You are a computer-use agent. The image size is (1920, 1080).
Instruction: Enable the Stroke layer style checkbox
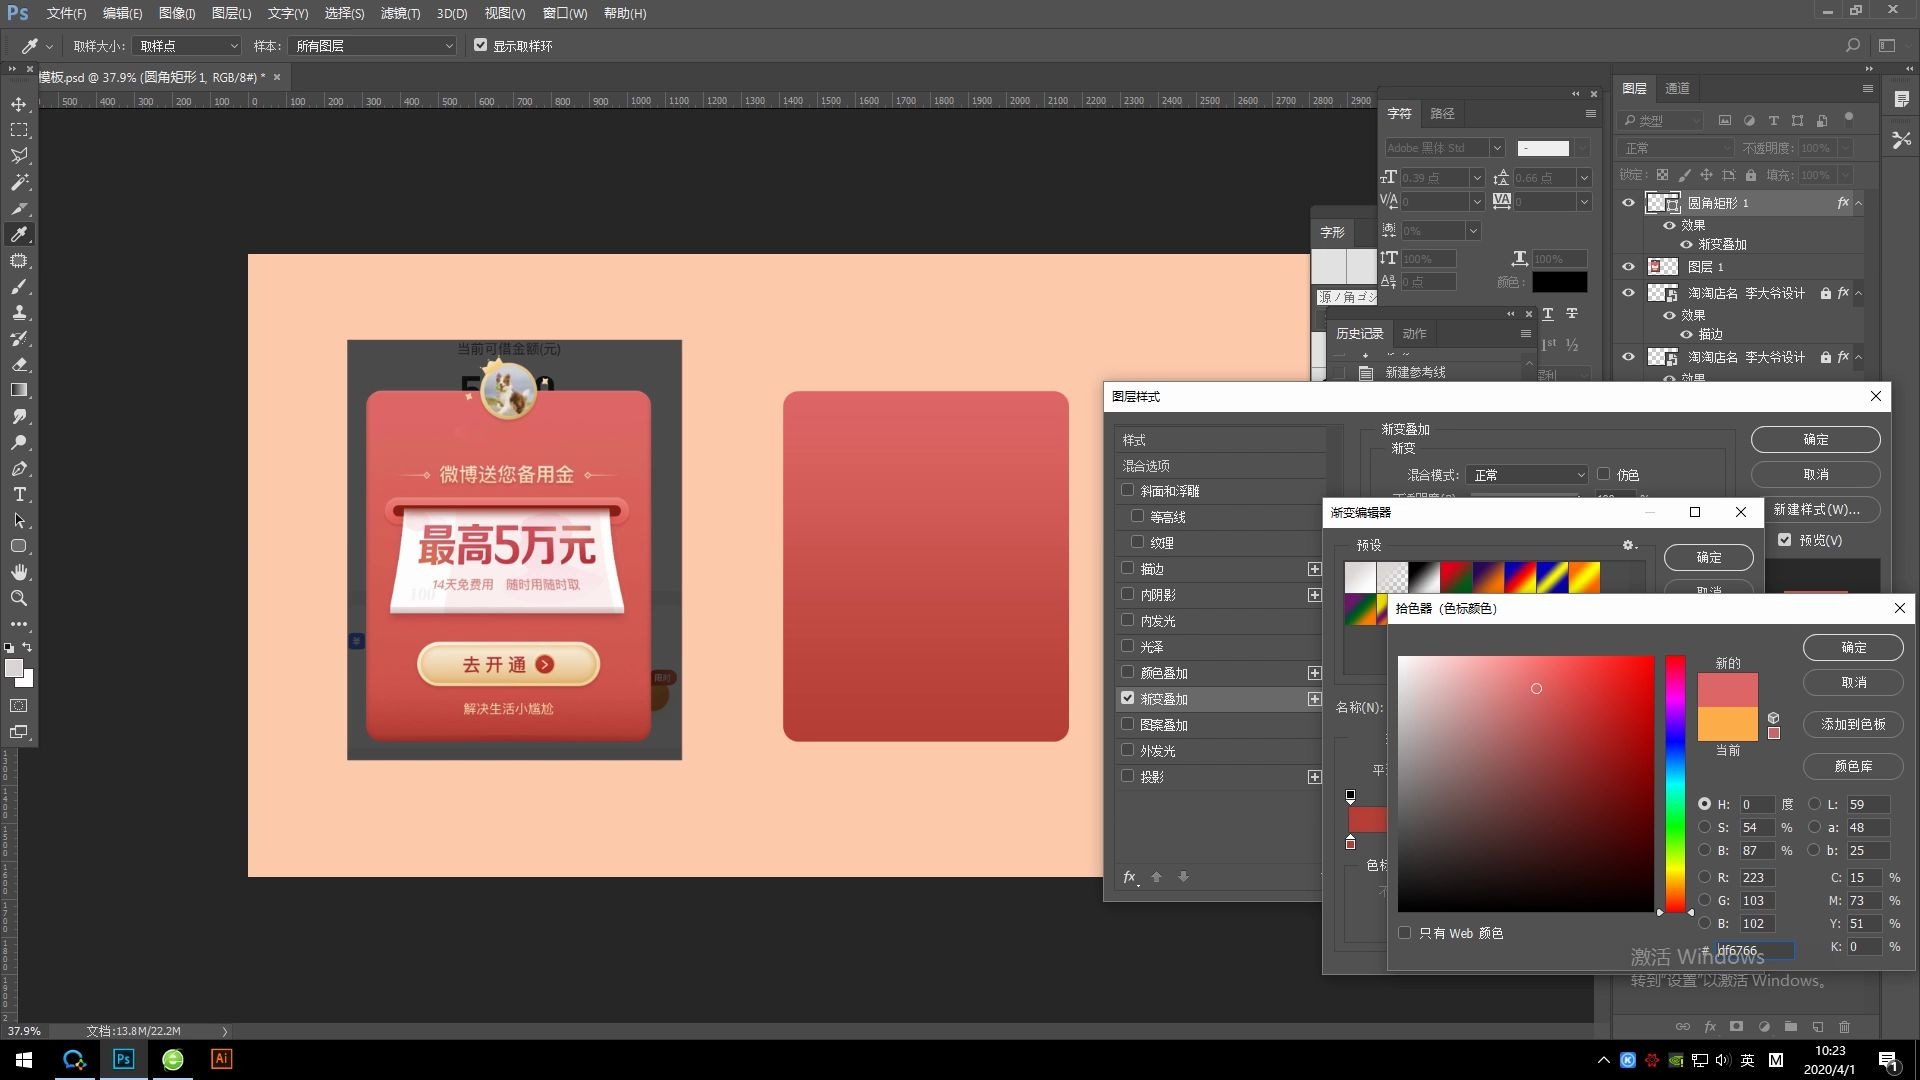[1128, 568]
